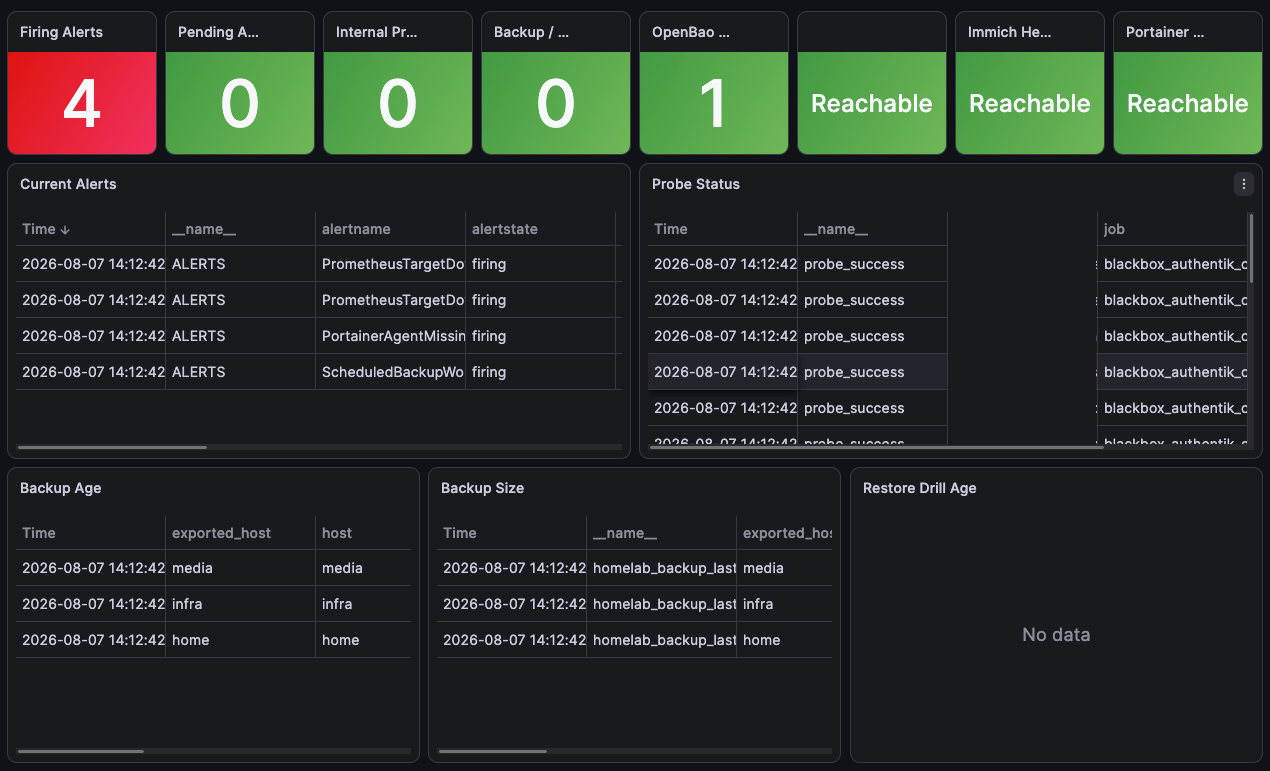Click the Restore Drill Age panel title

click(919, 488)
